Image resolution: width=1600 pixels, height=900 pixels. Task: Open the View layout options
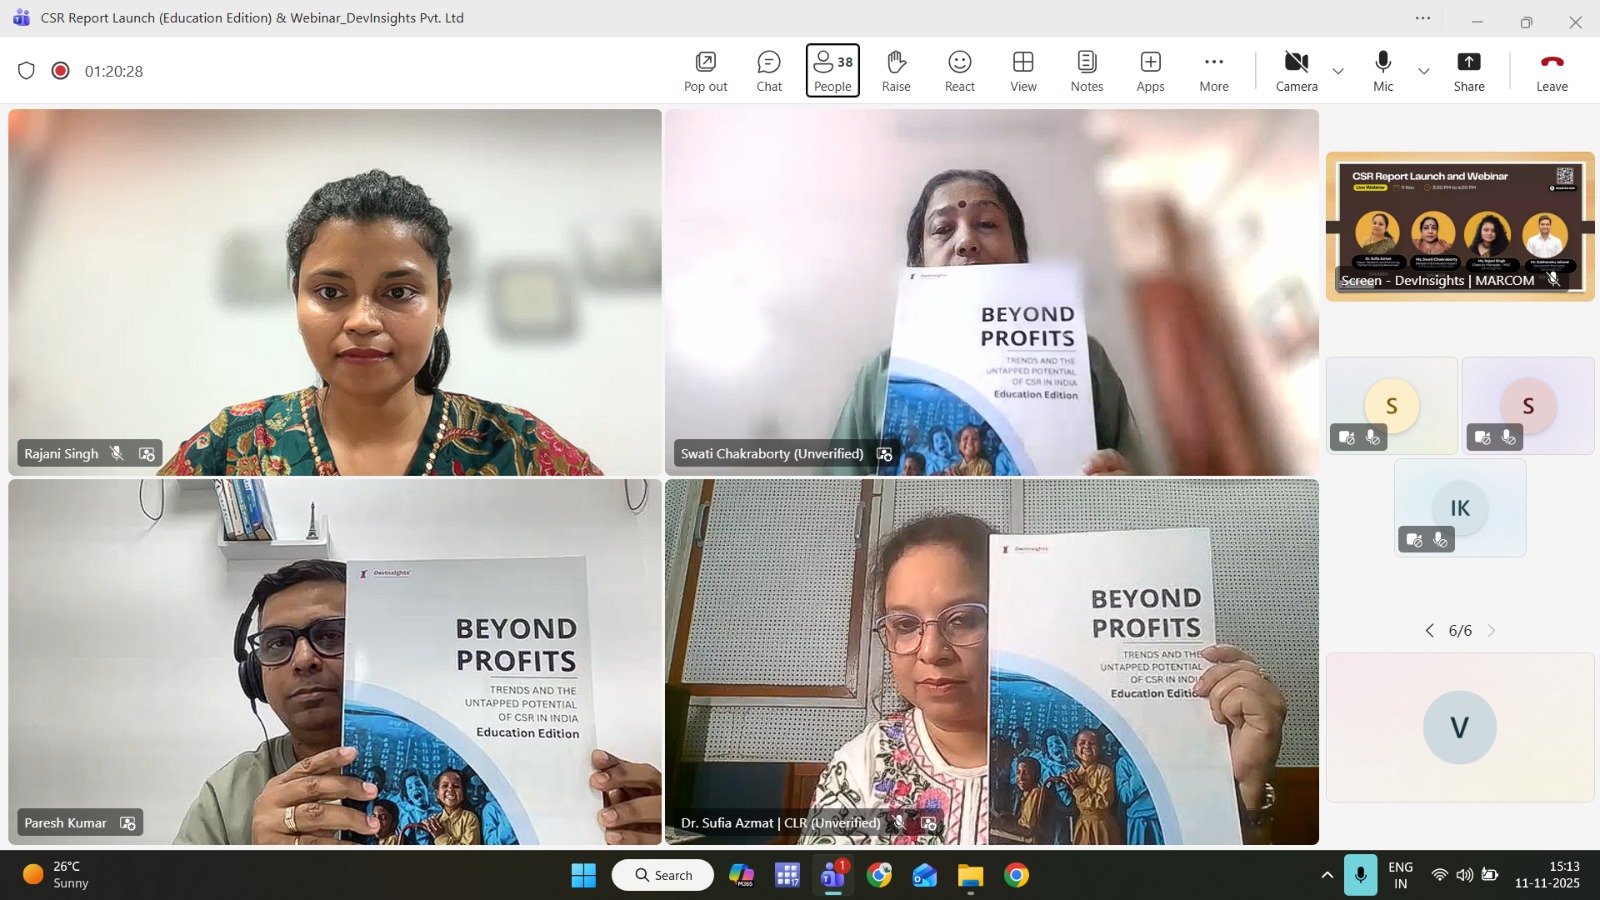(1023, 71)
